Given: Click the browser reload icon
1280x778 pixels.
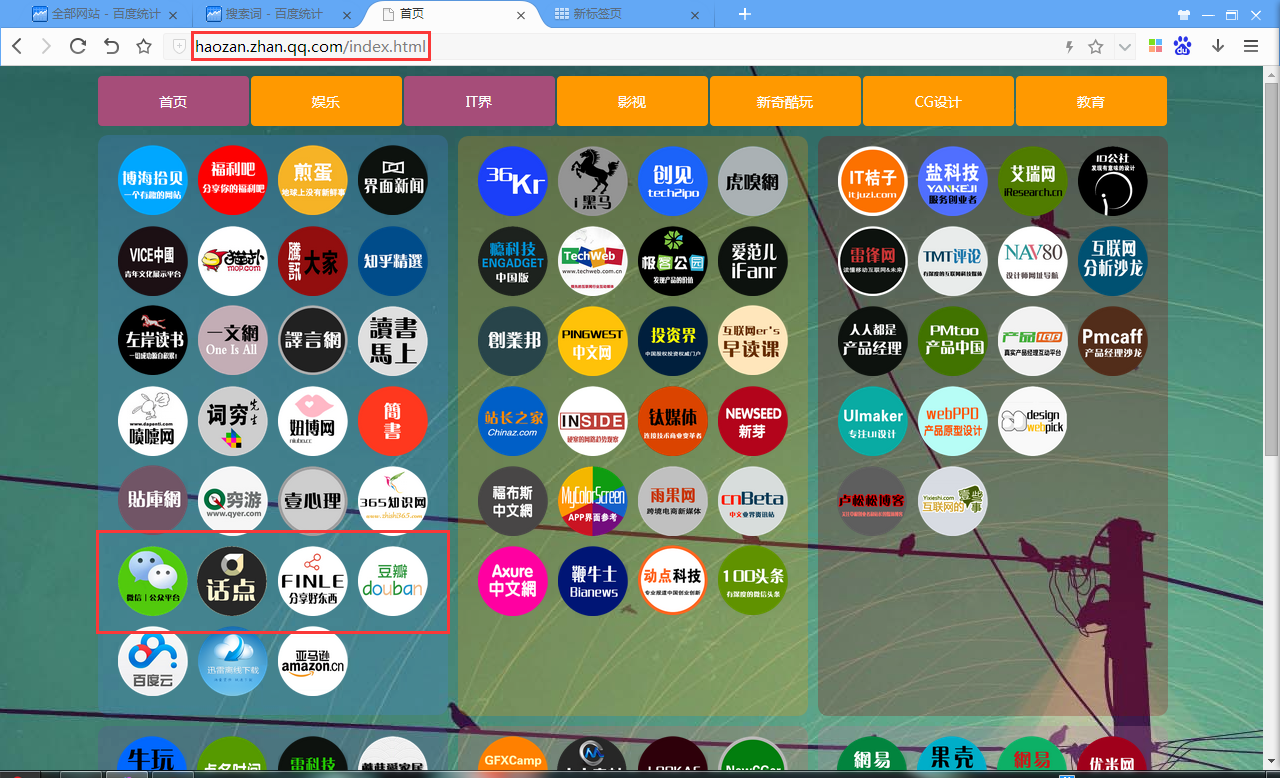Looking at the screenshot, I should [77, 46].
